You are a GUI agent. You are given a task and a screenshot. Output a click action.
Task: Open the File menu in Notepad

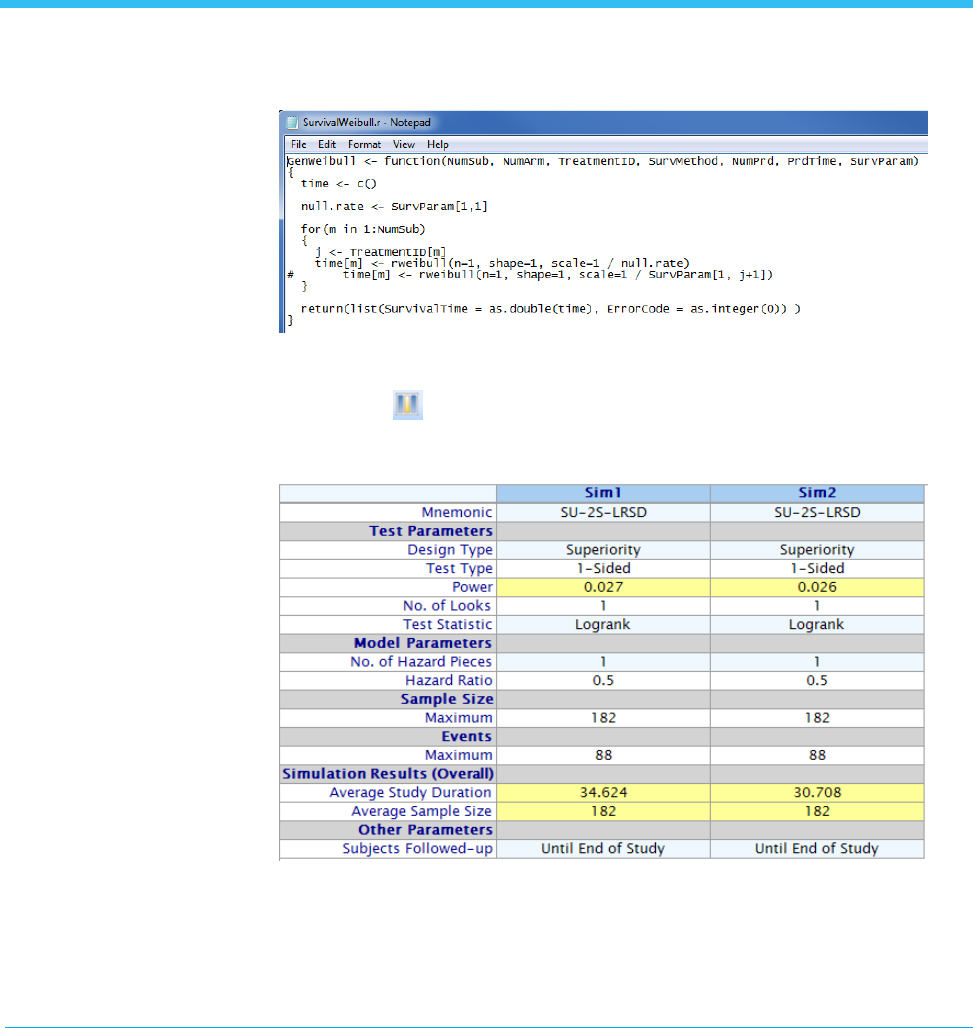tap(298, 144)
